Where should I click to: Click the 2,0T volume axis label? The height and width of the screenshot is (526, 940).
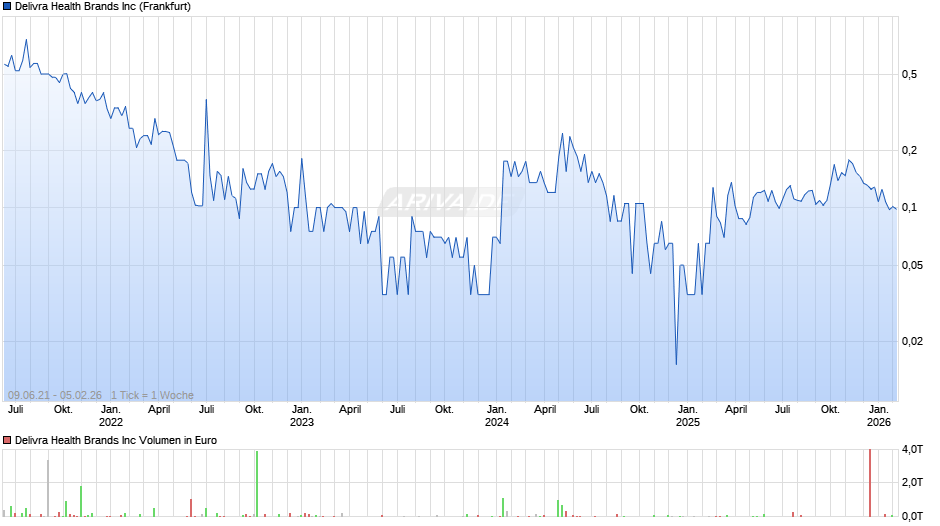[912, 483]
